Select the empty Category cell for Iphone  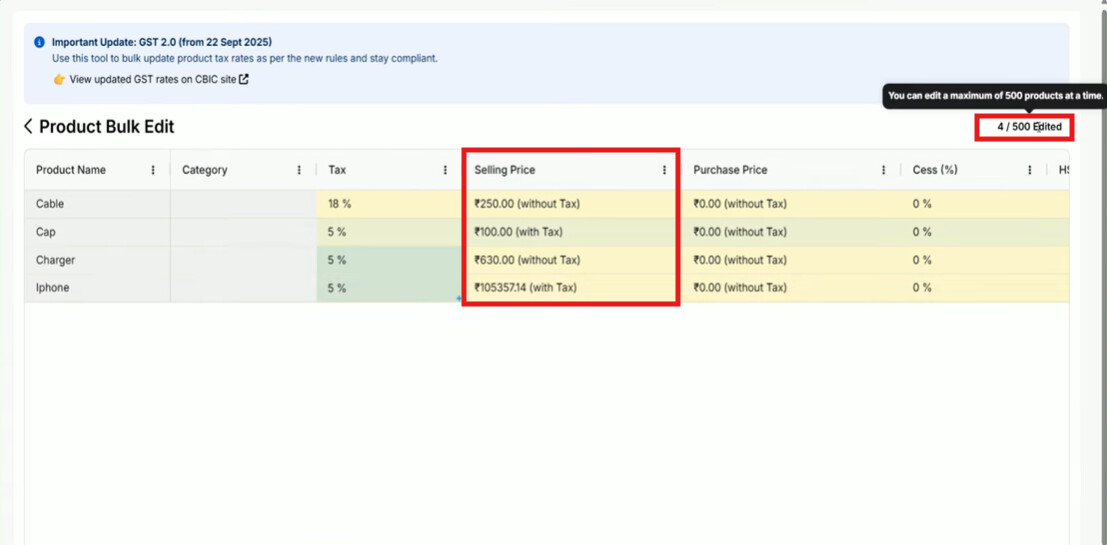244,288
